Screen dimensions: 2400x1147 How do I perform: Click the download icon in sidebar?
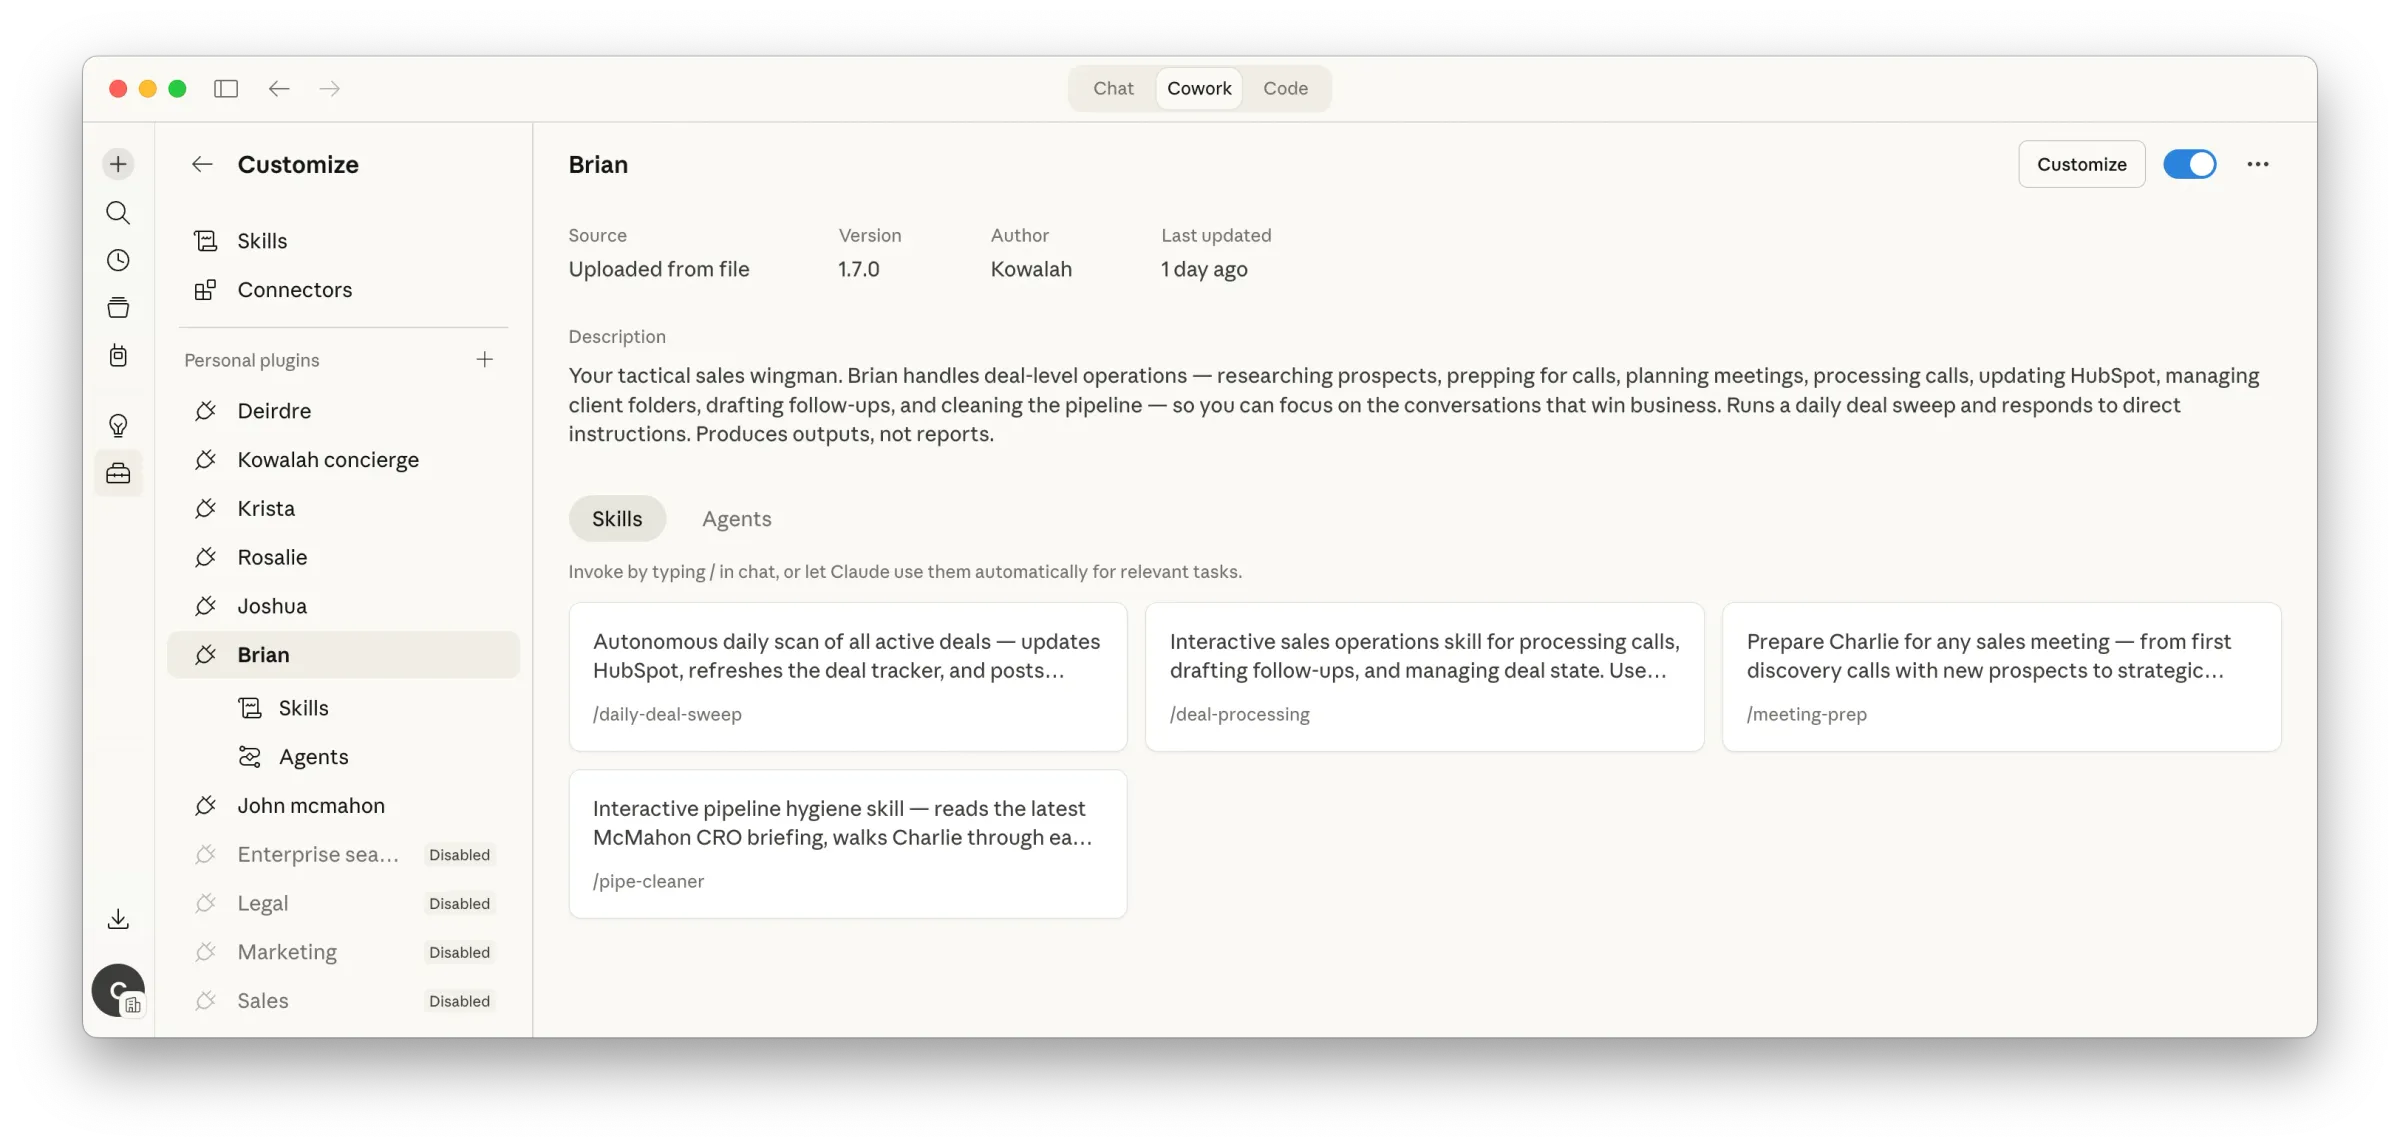[x=118, y=919]
